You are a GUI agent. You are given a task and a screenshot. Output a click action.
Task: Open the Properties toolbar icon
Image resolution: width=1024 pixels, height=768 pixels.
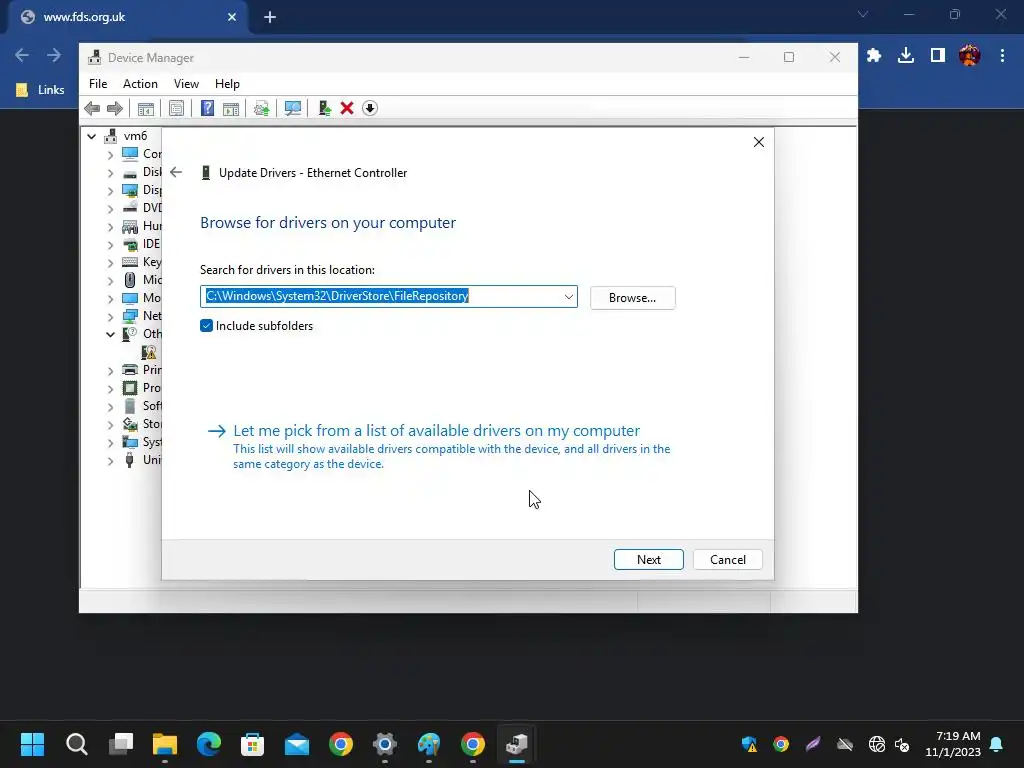coord(176,108)
